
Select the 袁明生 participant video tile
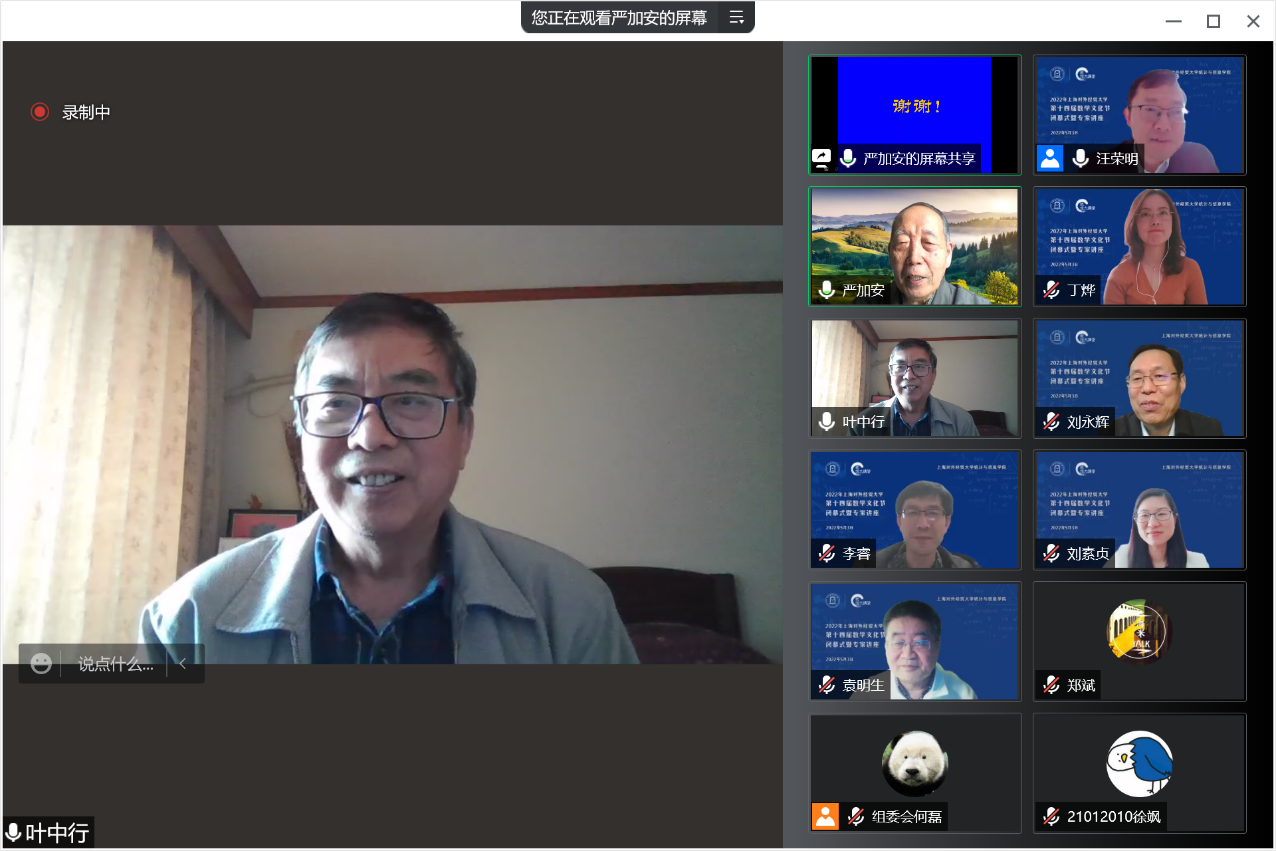(915, 641)
